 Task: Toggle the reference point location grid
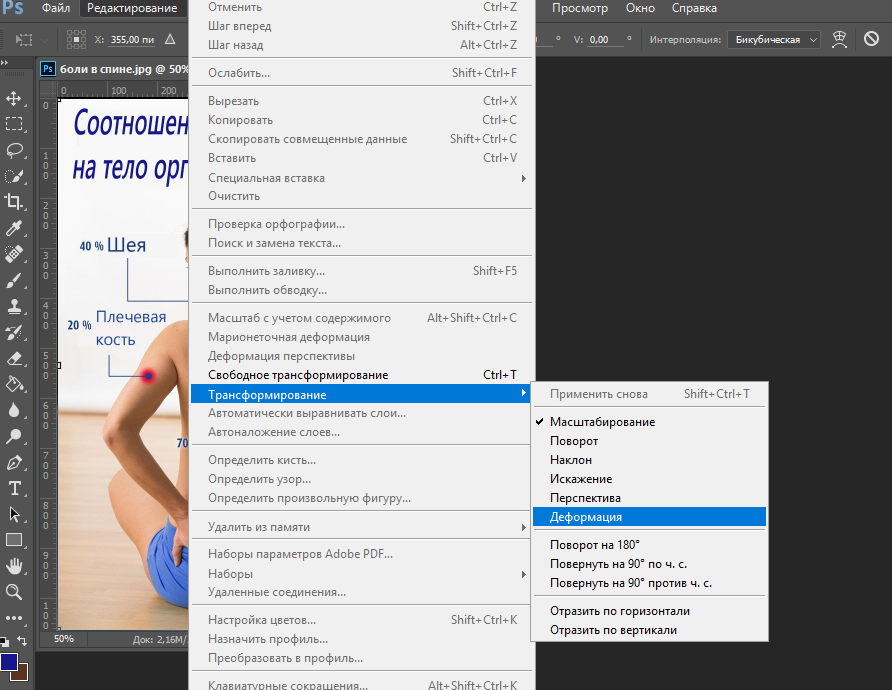coord(76,39)
